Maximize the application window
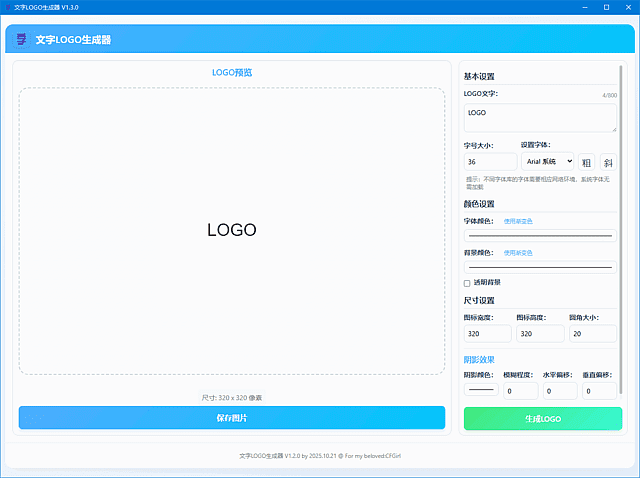Viewport: 640px width, 478px height. (604, 6)
